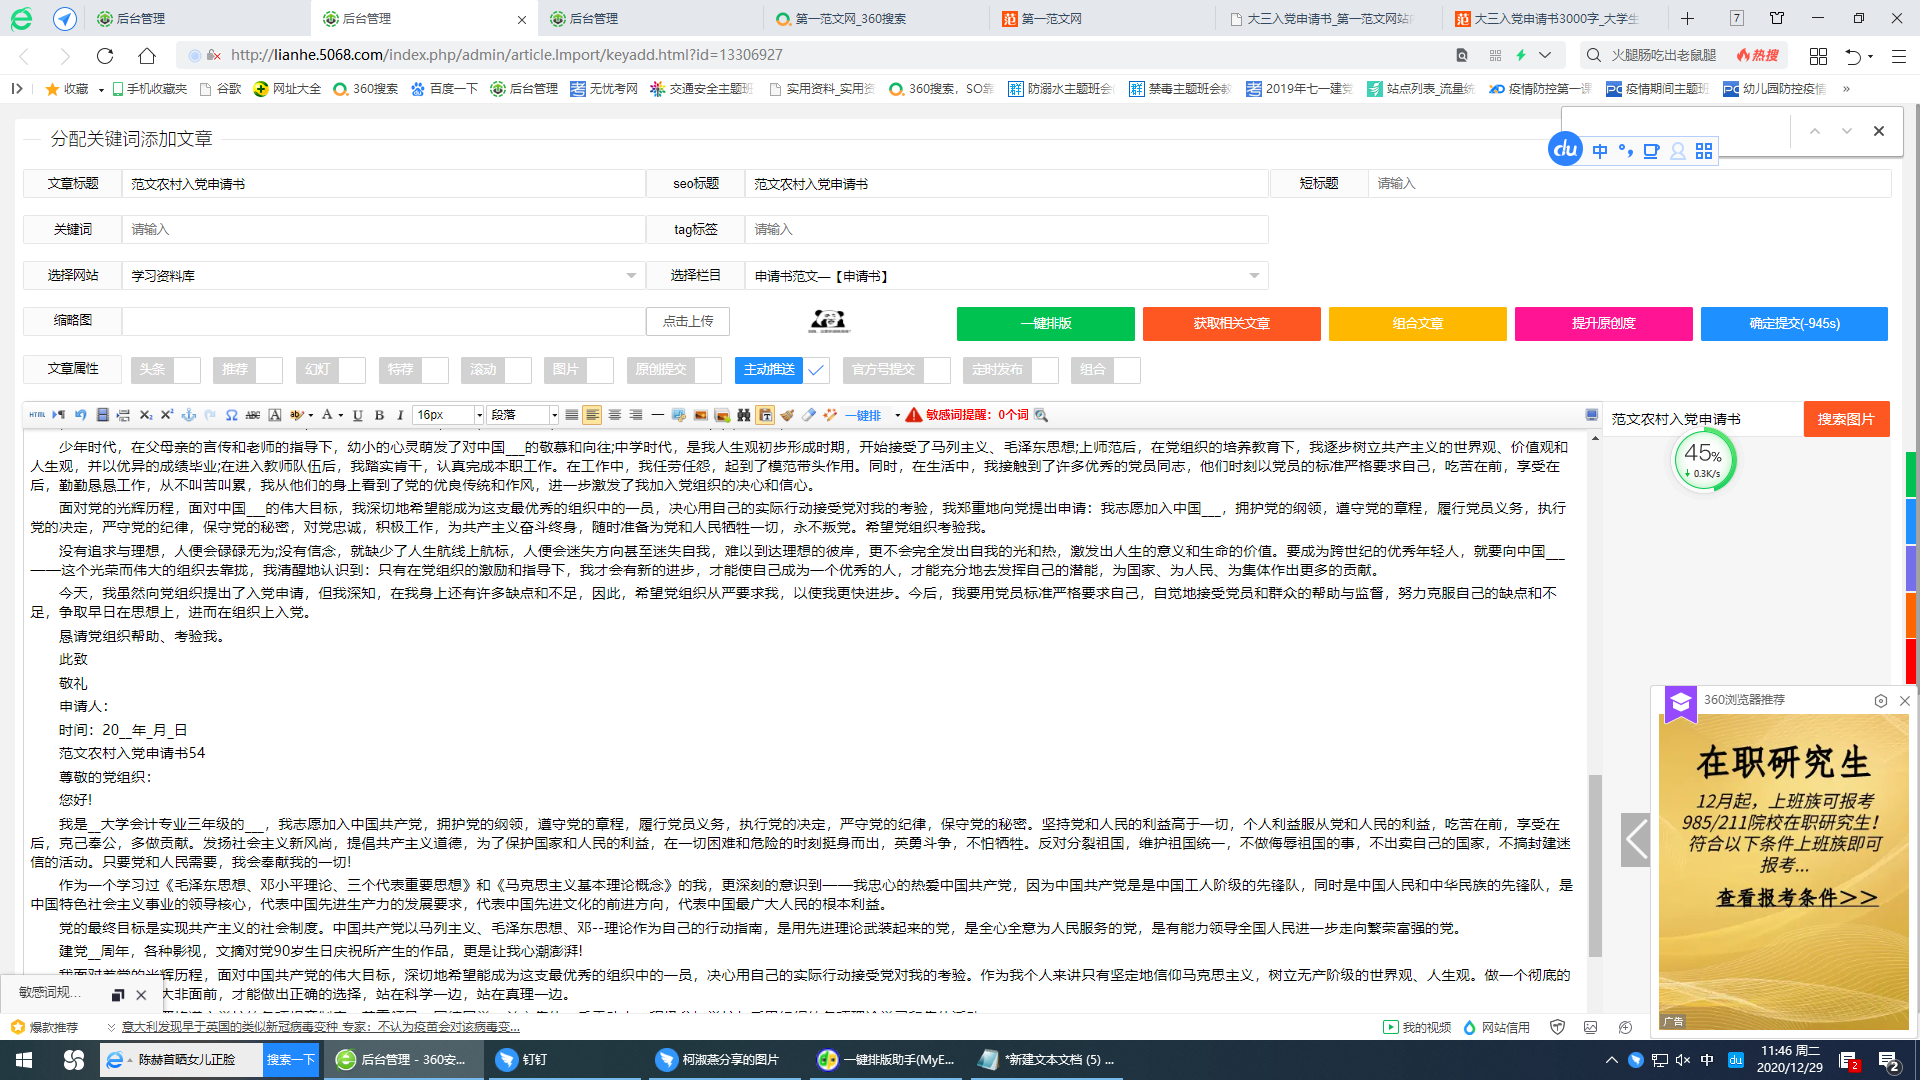Submit the article with 确定提交 button
The image size is (1920, 1080).
click(1794, 323)
